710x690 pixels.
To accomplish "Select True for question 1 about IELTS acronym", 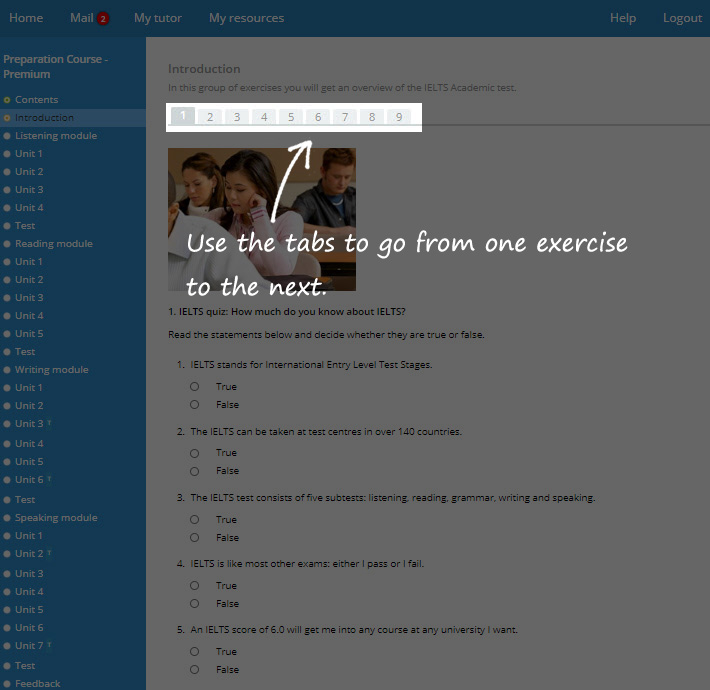I will click(194, 387).
